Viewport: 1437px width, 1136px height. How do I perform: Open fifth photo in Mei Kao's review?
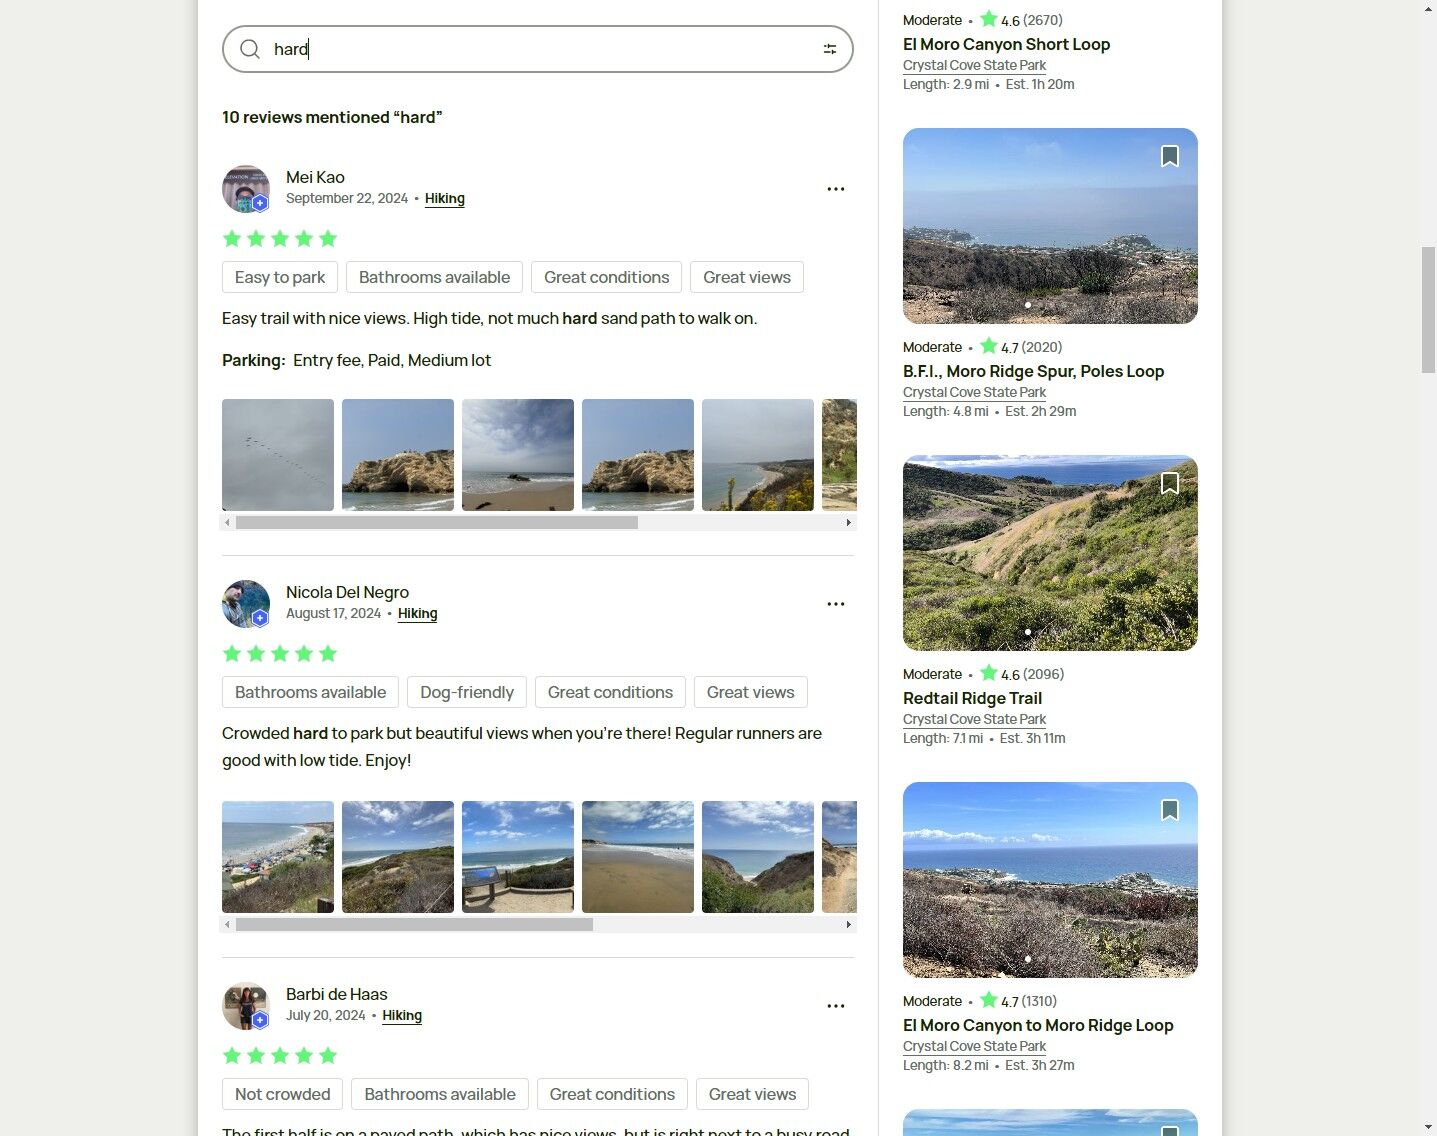pyautogui.click(x=758, y=455)
